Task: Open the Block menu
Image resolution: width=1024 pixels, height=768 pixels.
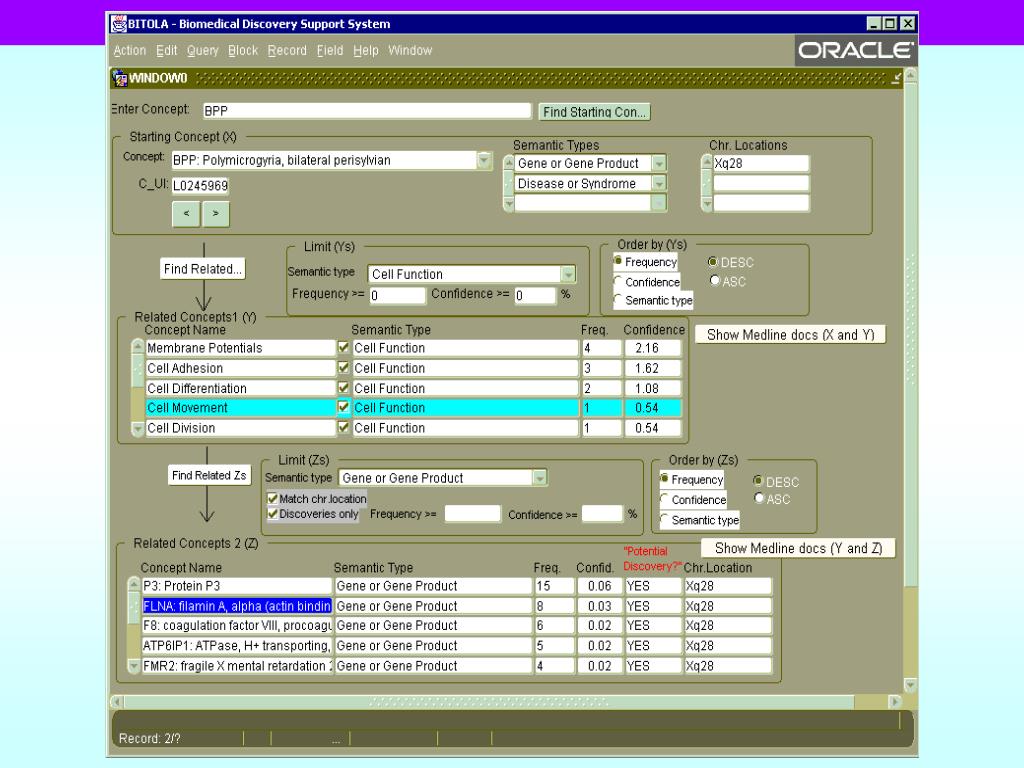Action: point(243,50)
